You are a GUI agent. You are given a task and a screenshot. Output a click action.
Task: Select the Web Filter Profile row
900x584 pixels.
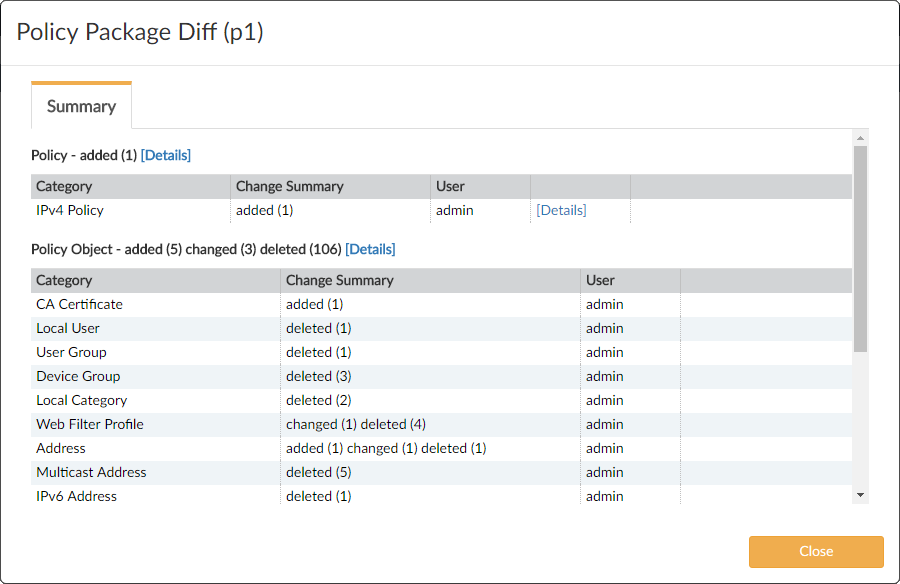tap(90, 424)
